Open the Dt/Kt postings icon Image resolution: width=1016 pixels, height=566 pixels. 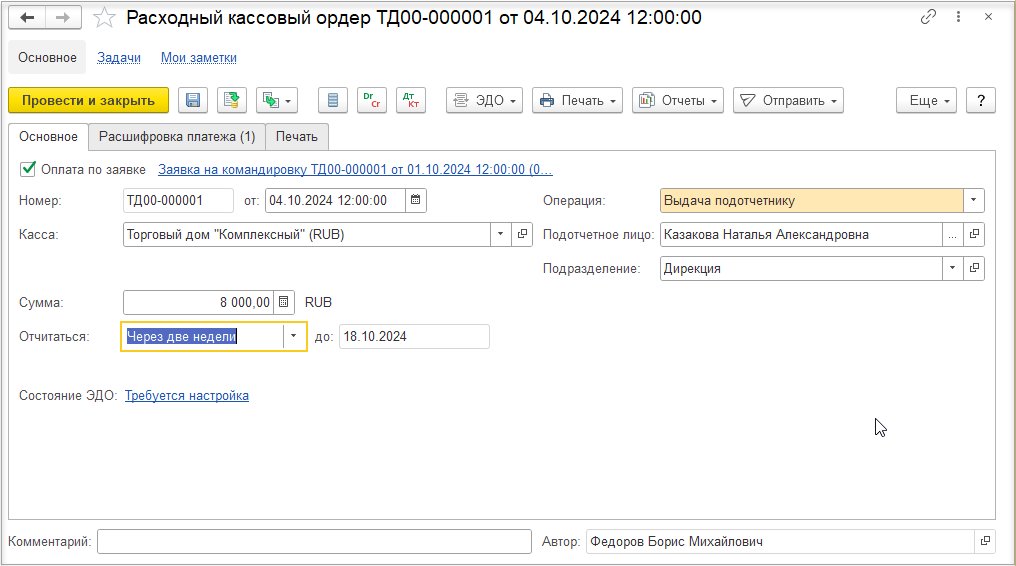tap(411, 100)
